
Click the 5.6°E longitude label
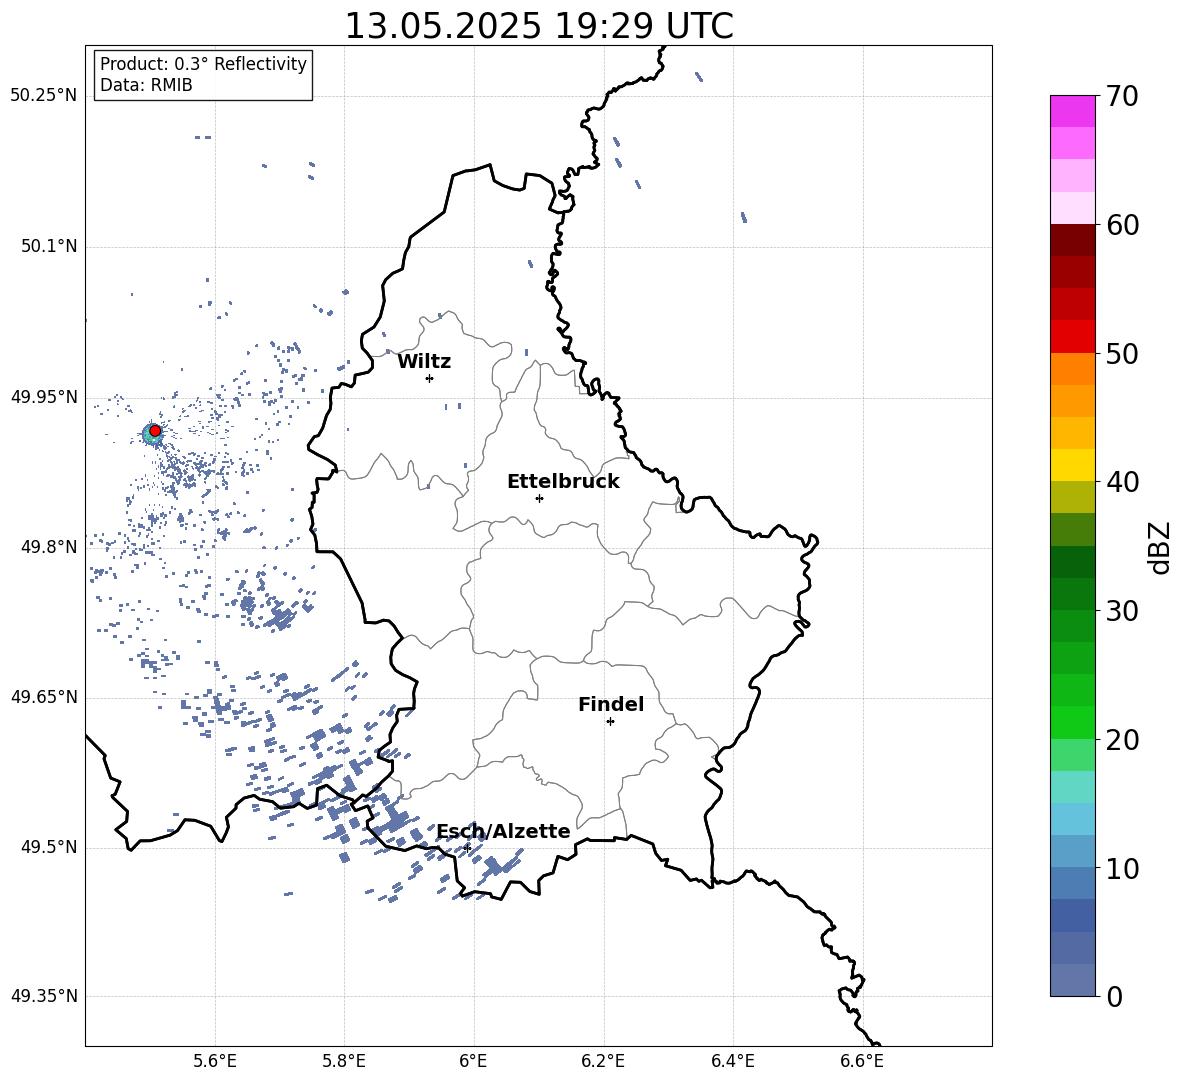tap(215, 1061)
